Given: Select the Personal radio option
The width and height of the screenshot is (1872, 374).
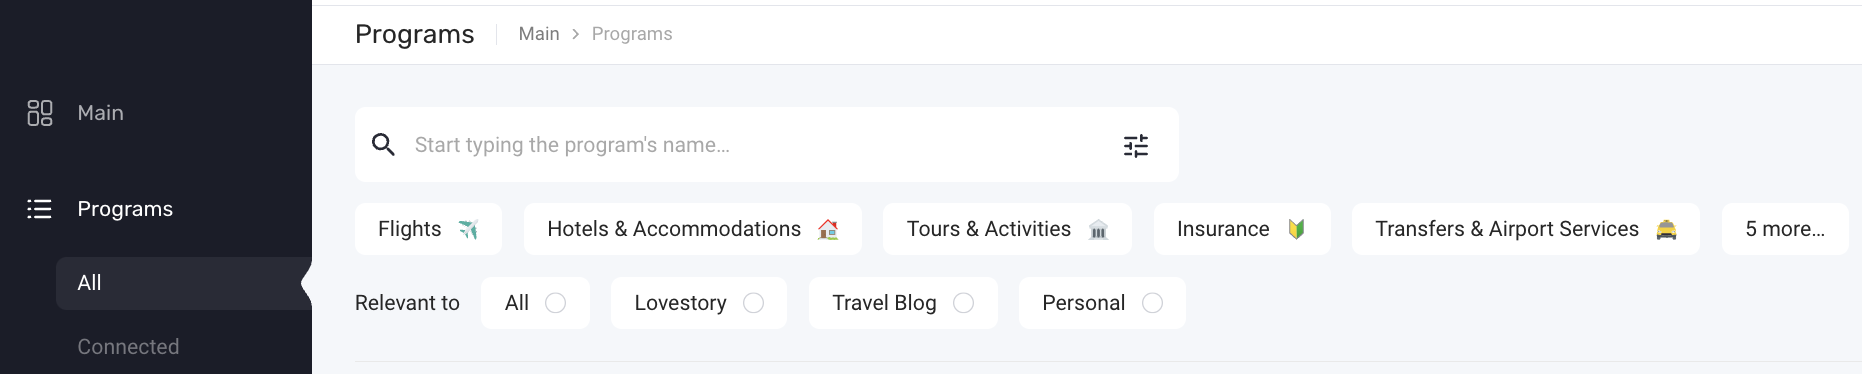Looking at the screenshot, I should (1152, 303).
